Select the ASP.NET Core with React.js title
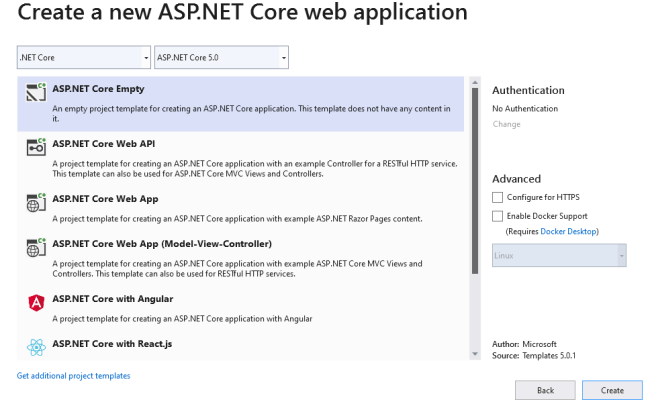The image size is (650, 400). point(112,344)
